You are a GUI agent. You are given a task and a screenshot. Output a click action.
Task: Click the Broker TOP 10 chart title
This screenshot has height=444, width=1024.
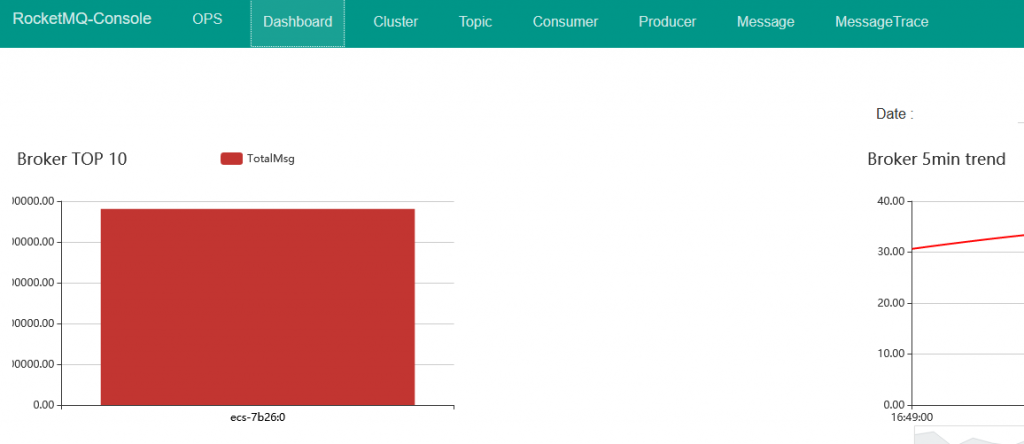click(72, 159)
